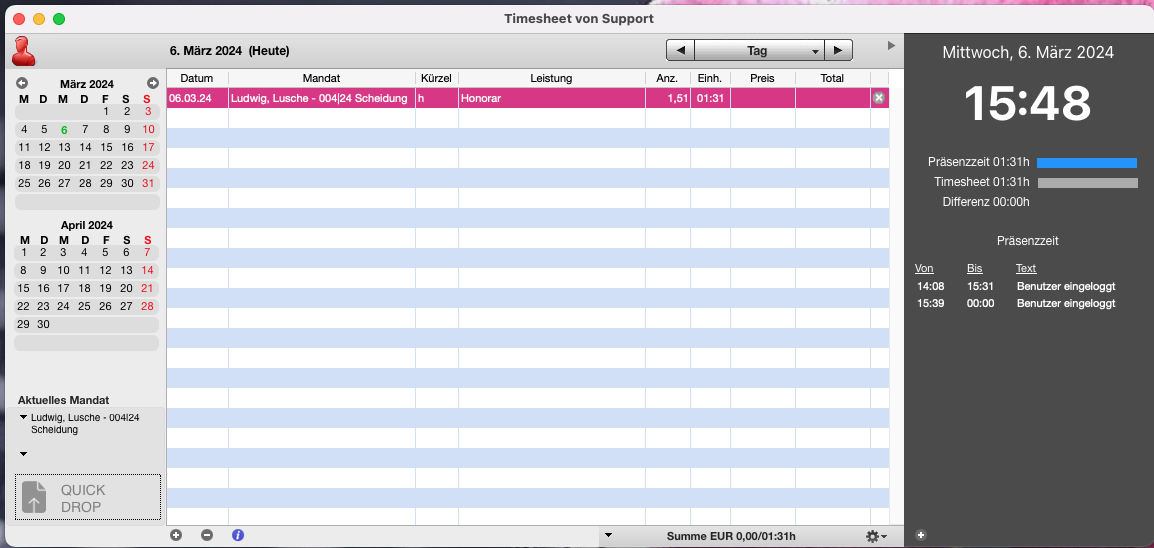Click the Anz. column header

668,78
